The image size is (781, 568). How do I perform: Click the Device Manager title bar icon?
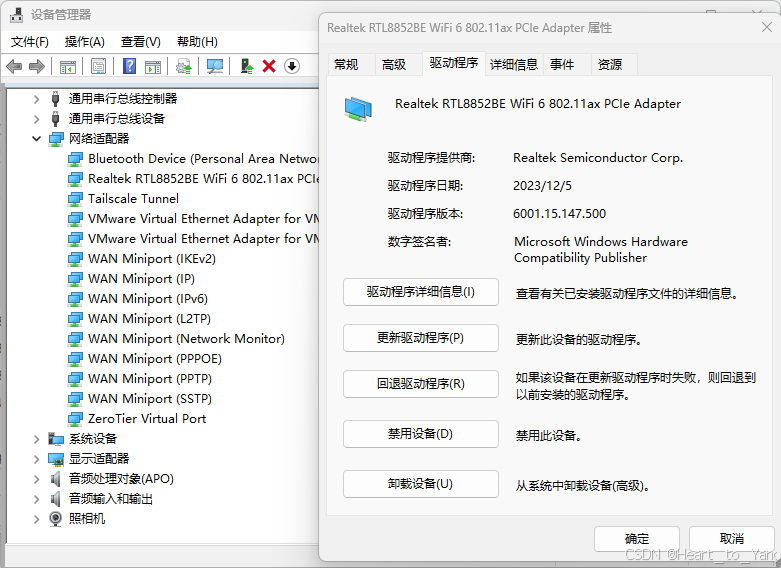coord(16,15)
